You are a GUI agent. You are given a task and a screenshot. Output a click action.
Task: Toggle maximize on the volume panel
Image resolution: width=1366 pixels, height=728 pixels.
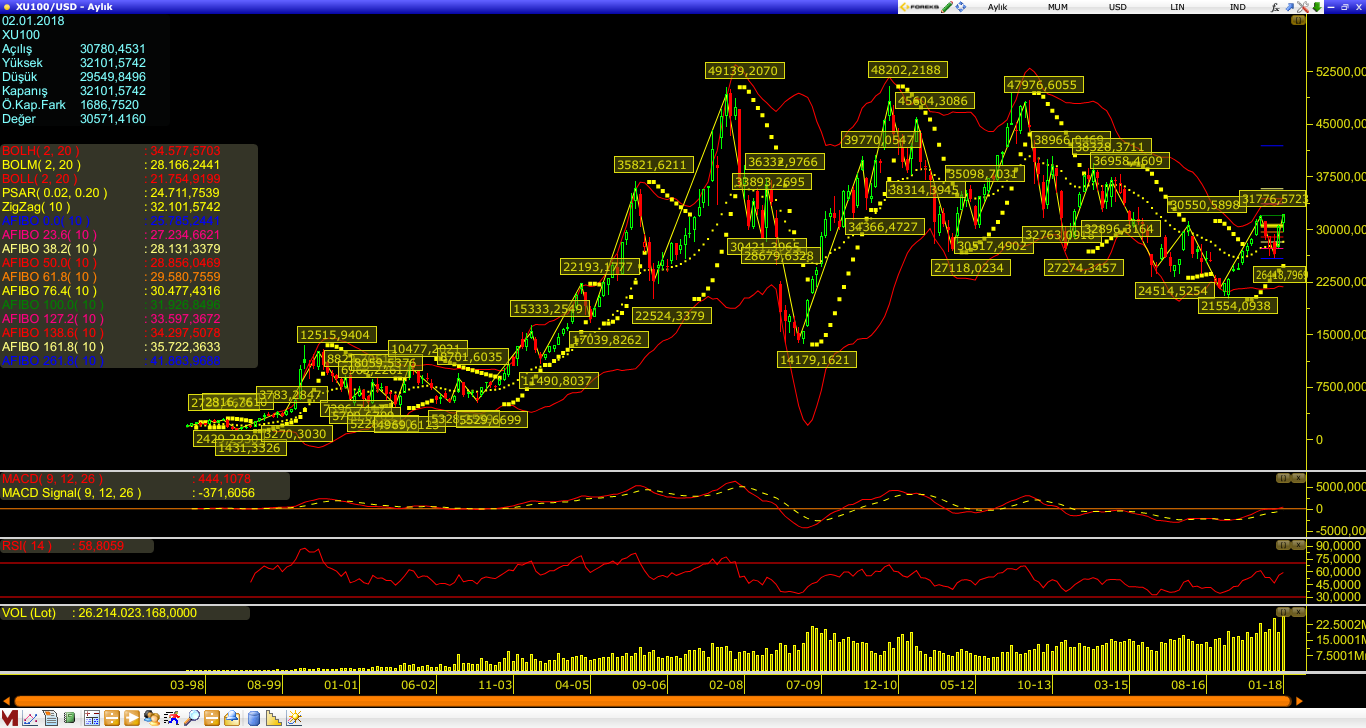[1283, 611]
